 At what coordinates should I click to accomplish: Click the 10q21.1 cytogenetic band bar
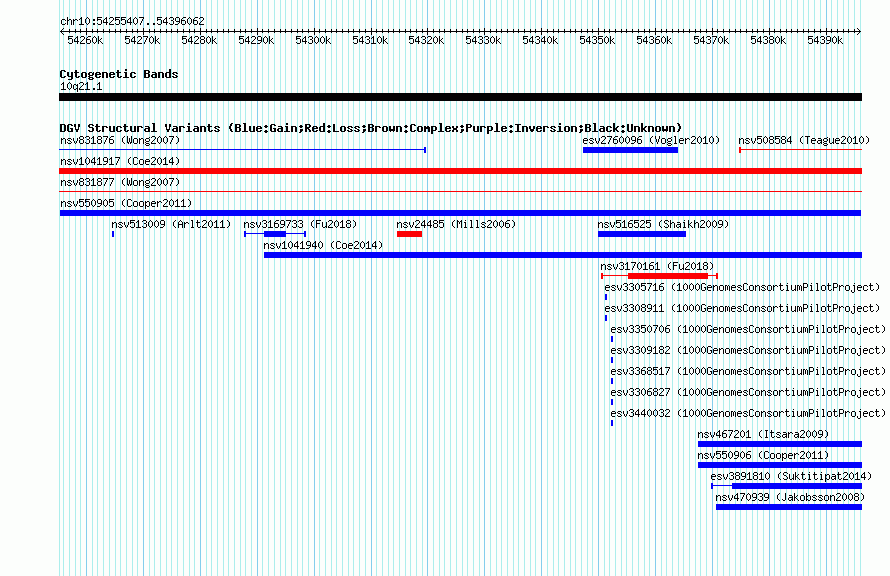pos(460,97)
